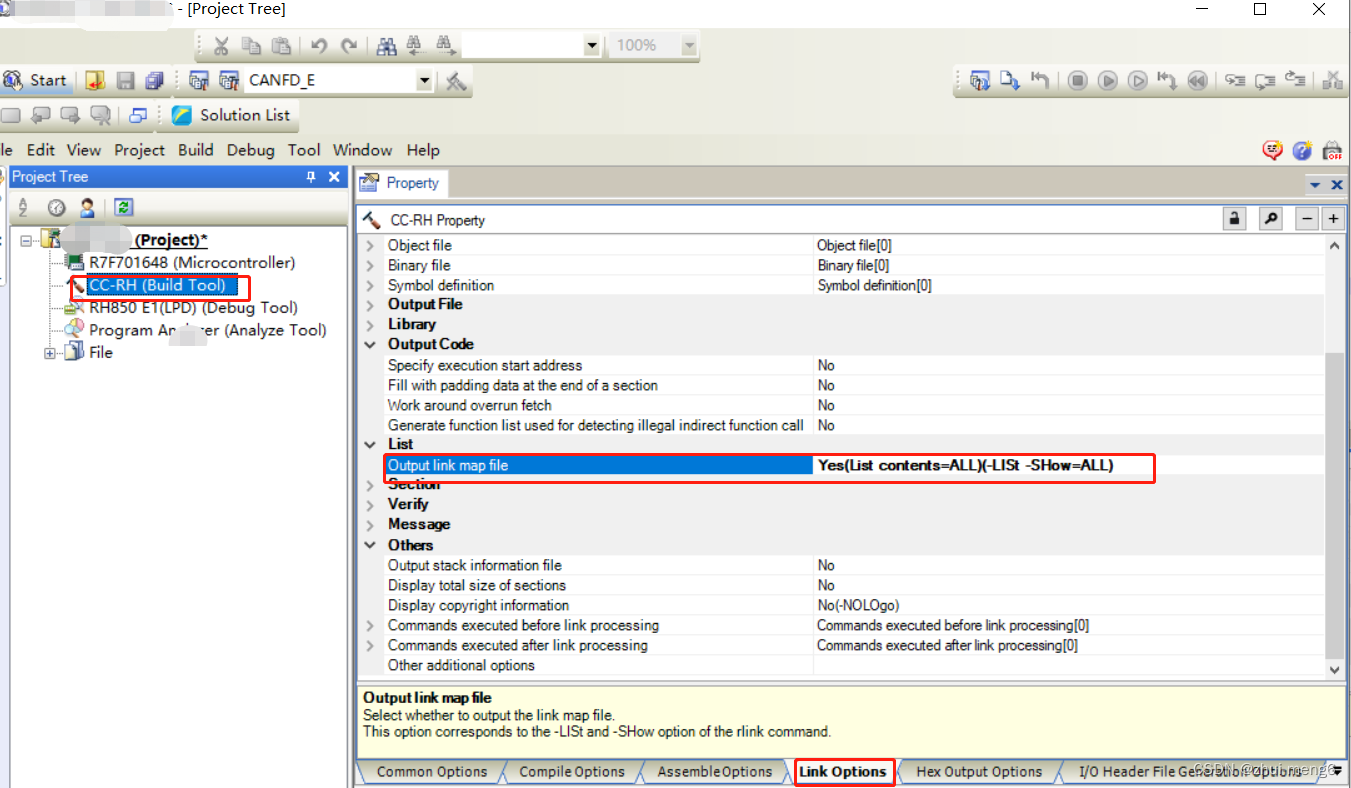Switch to Compile Options tab
This screenshot has width=1351, height=788.
572,772
